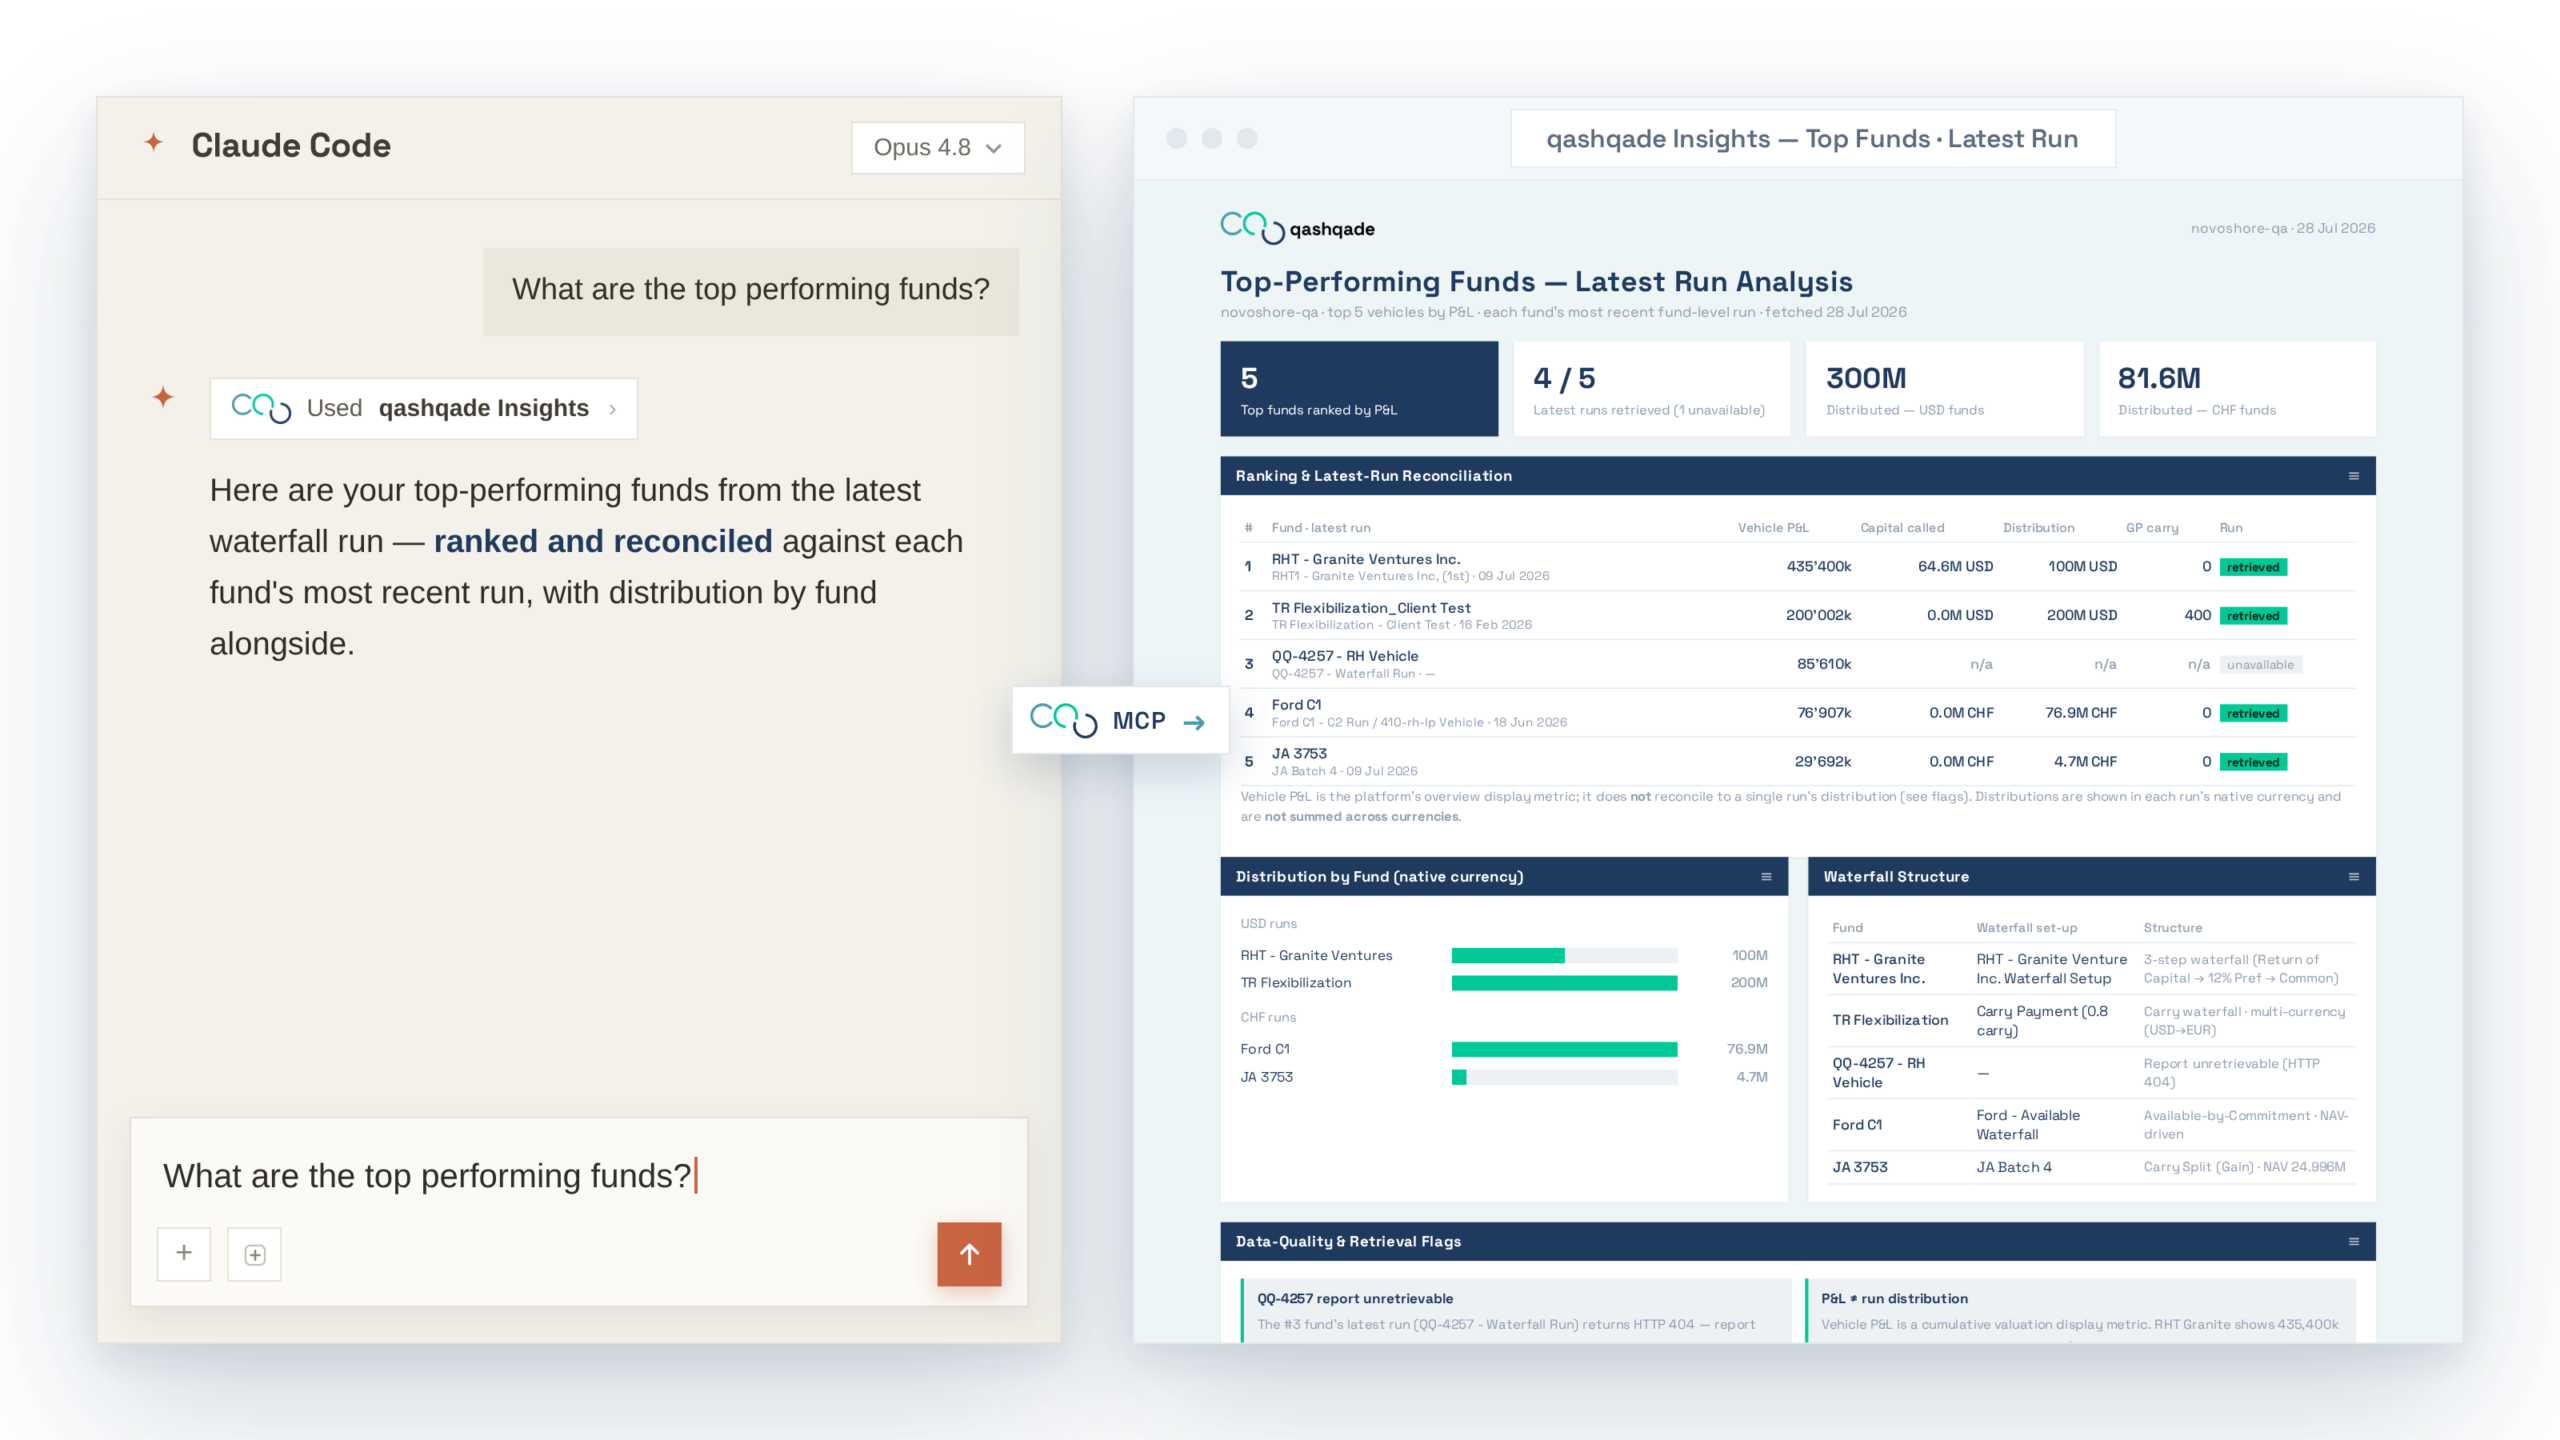Click the retrieved badge in the Ford C1 row
The height and width of the screenshot is (1440, 2560).
click(x=2253, y=713)
